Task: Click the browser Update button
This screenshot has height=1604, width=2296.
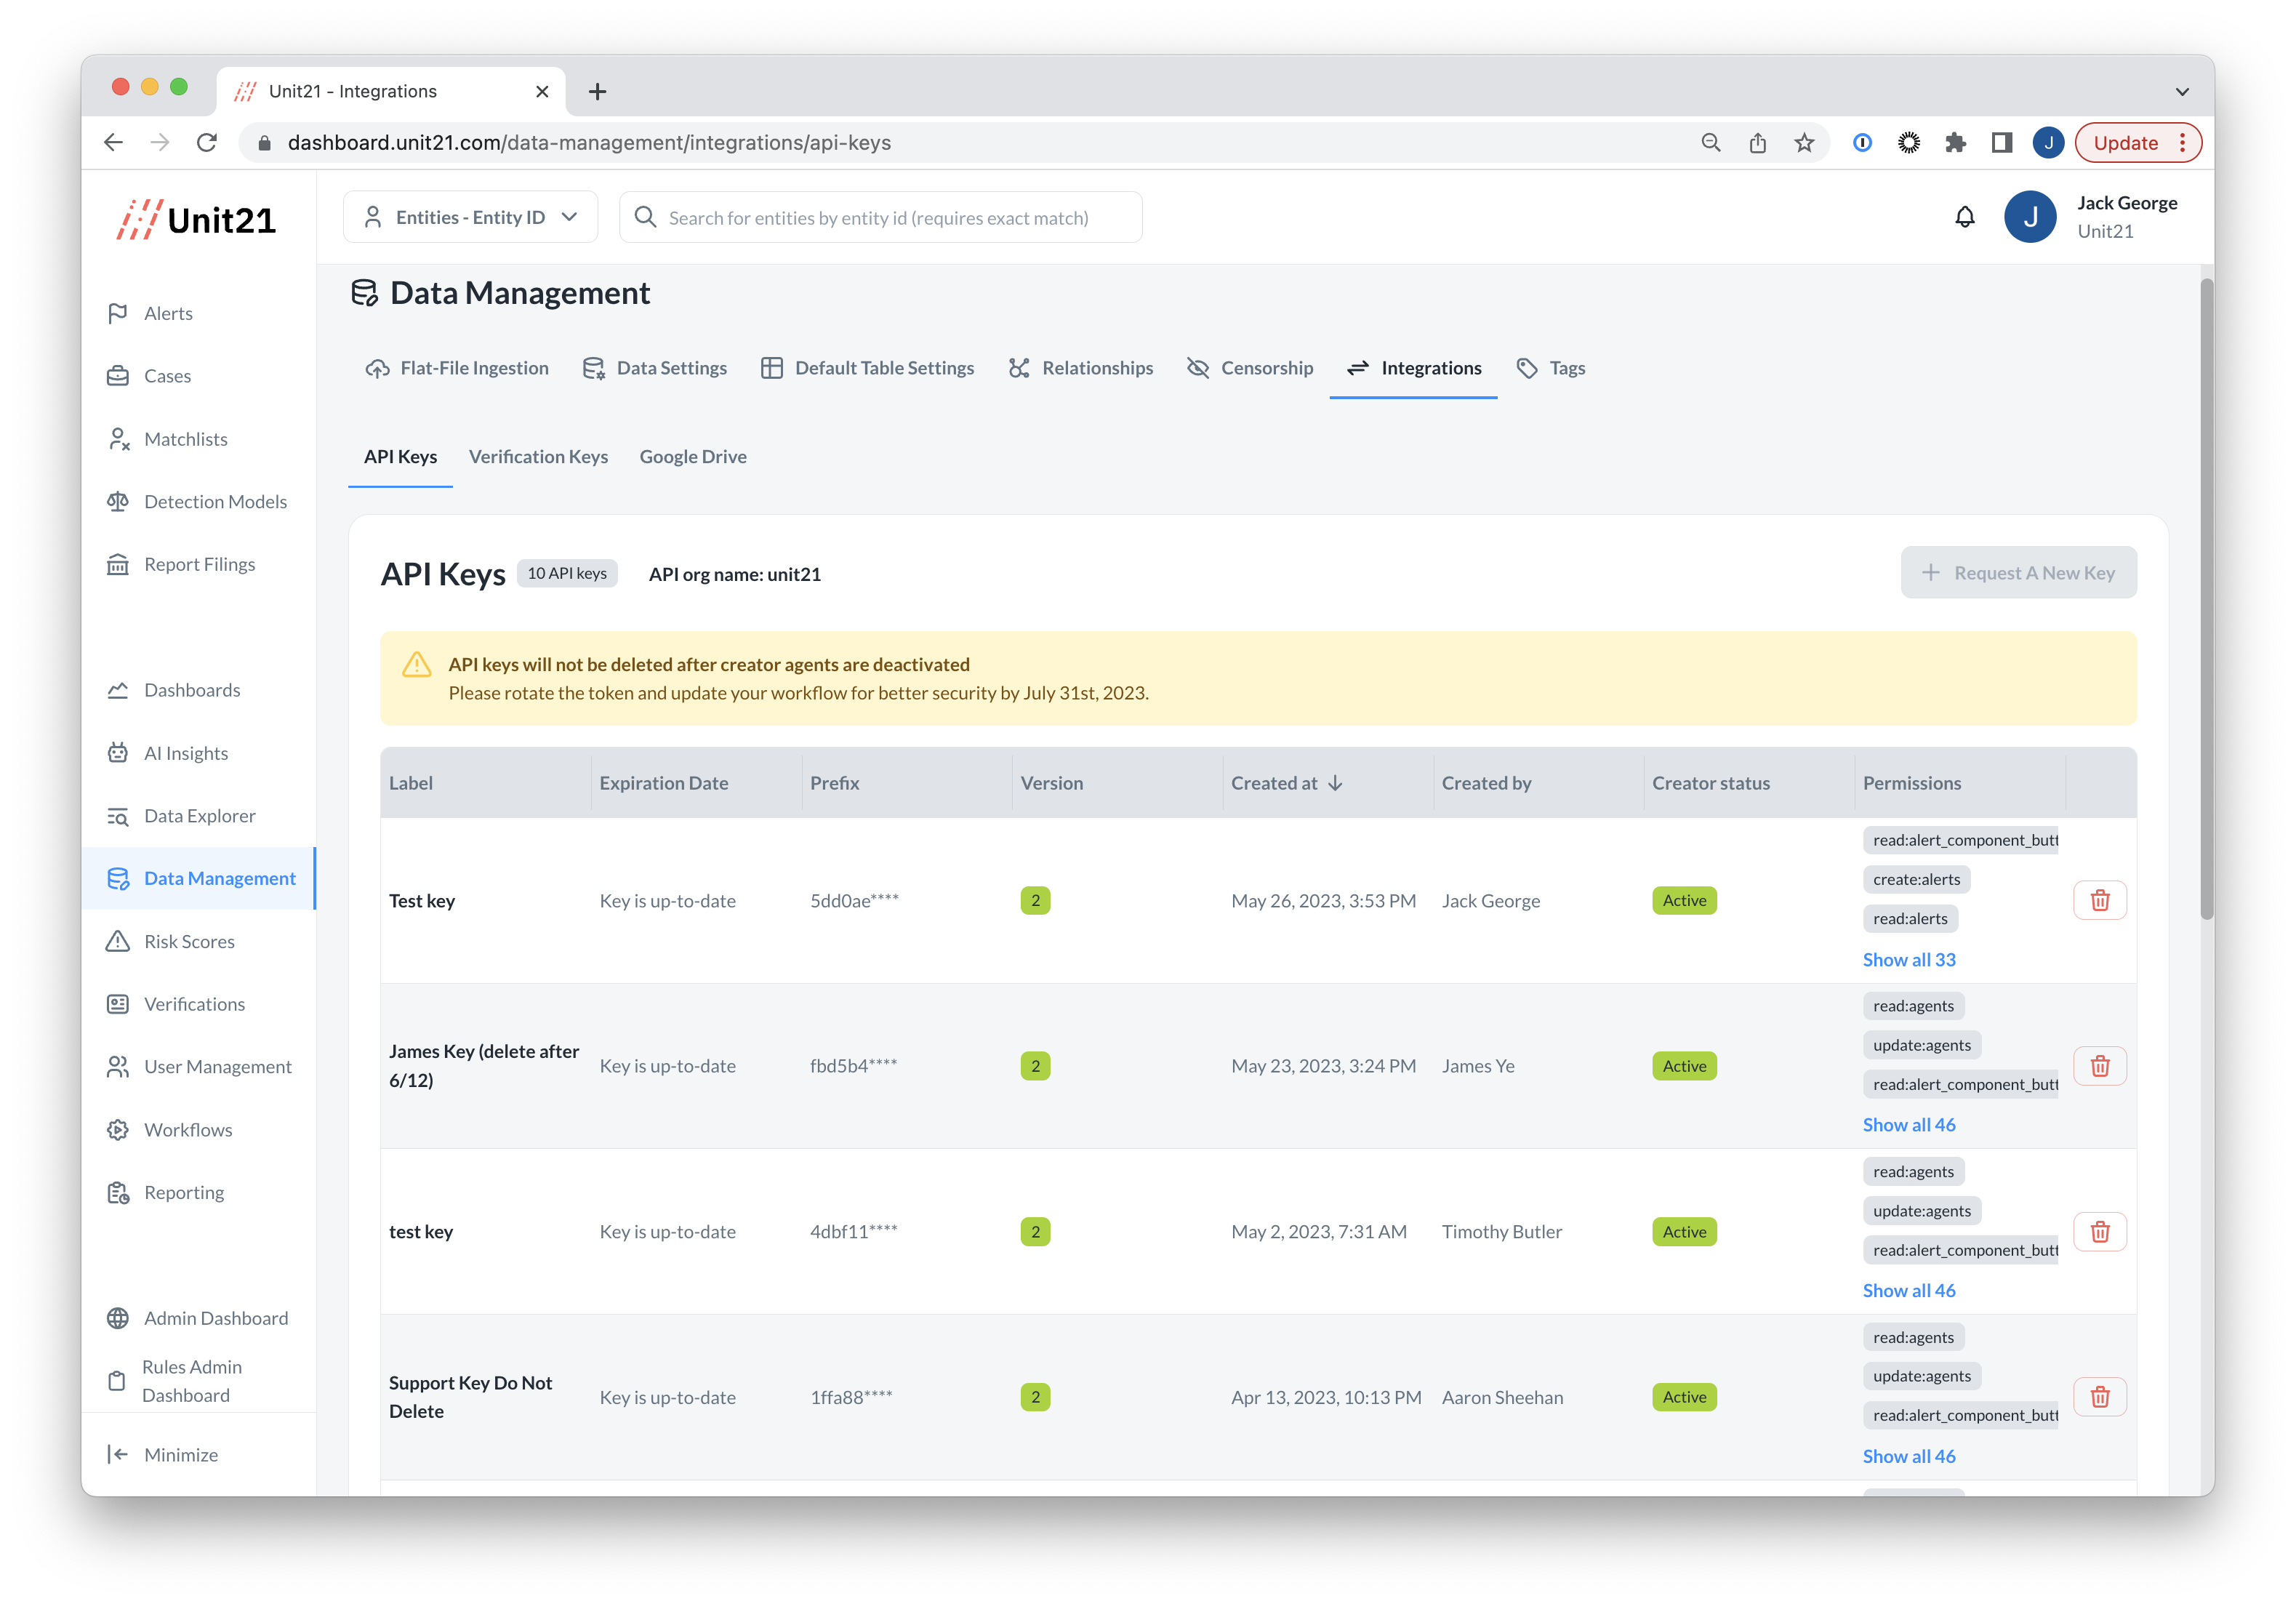Action: (2125, 143)
